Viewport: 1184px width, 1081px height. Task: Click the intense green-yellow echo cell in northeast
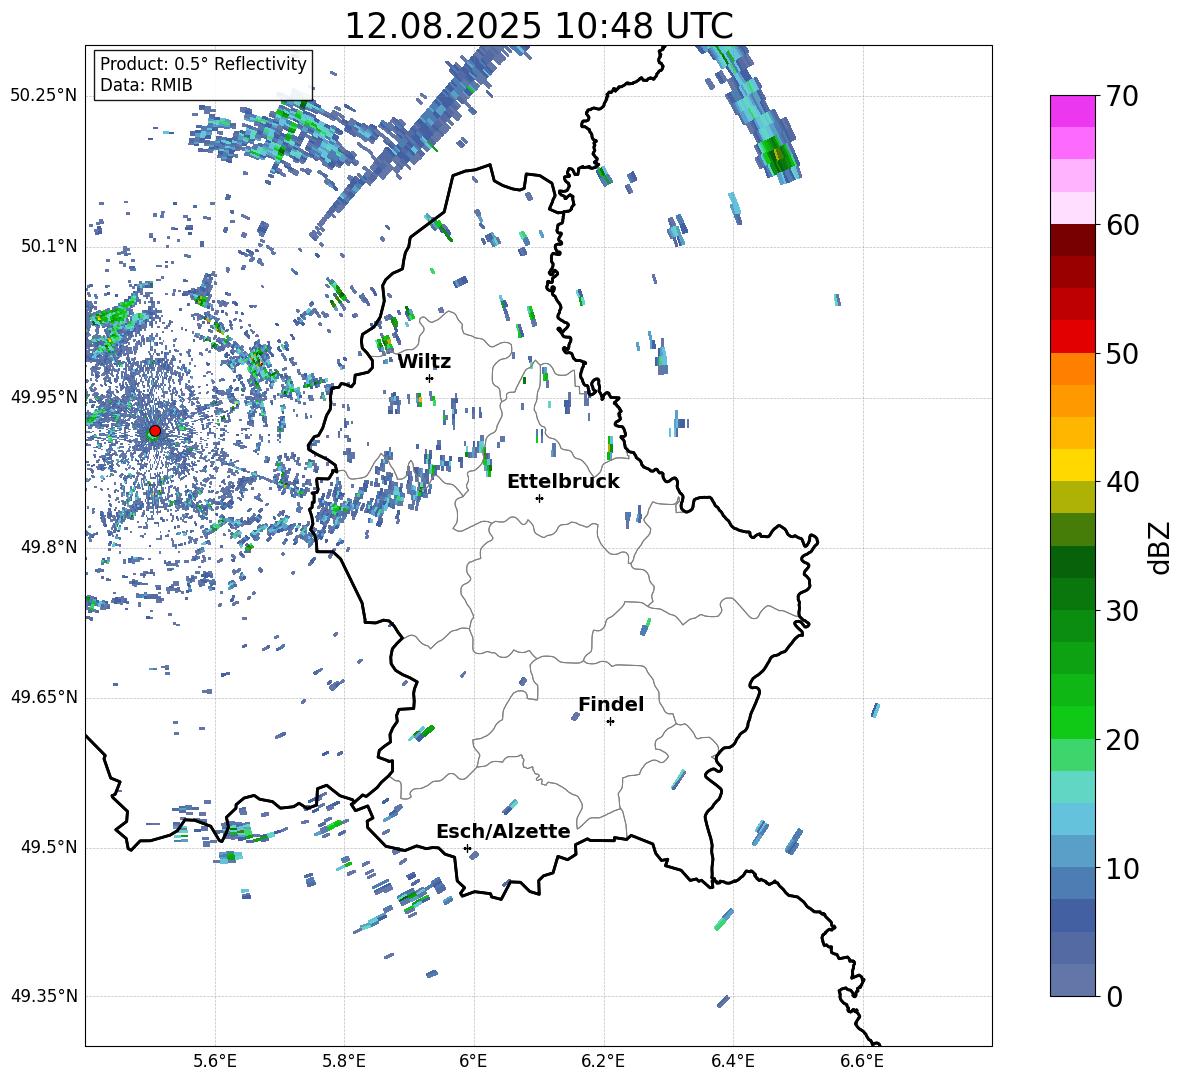(777, 156)
